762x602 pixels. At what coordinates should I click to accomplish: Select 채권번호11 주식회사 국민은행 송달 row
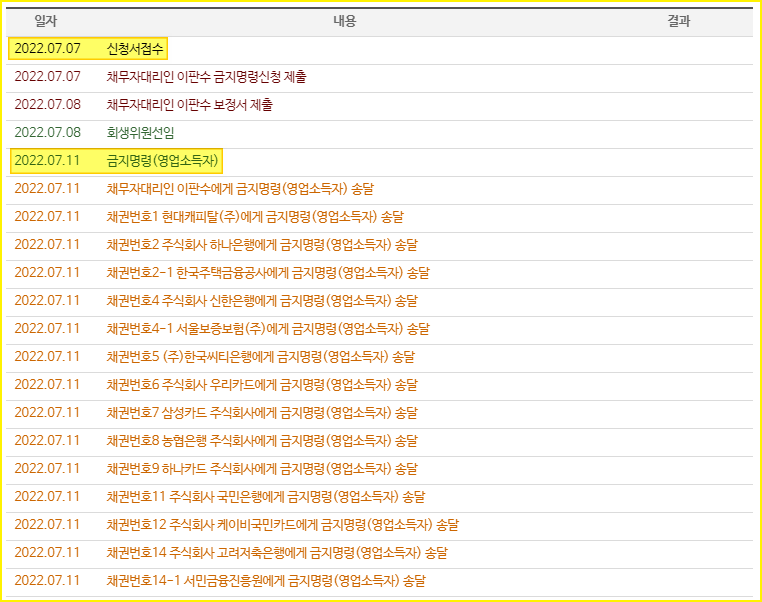coord(380,497)
